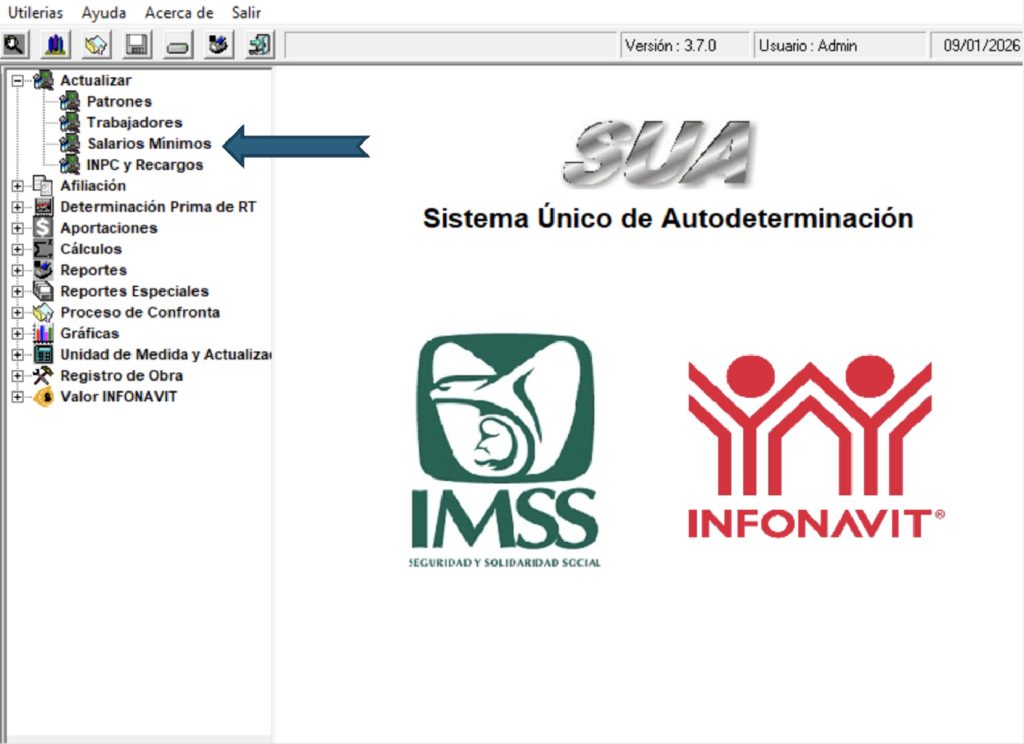Viewport: 1024px width, 744px height.
Task: Collapse the Actualizar tree node
Action: pos(17,81)
